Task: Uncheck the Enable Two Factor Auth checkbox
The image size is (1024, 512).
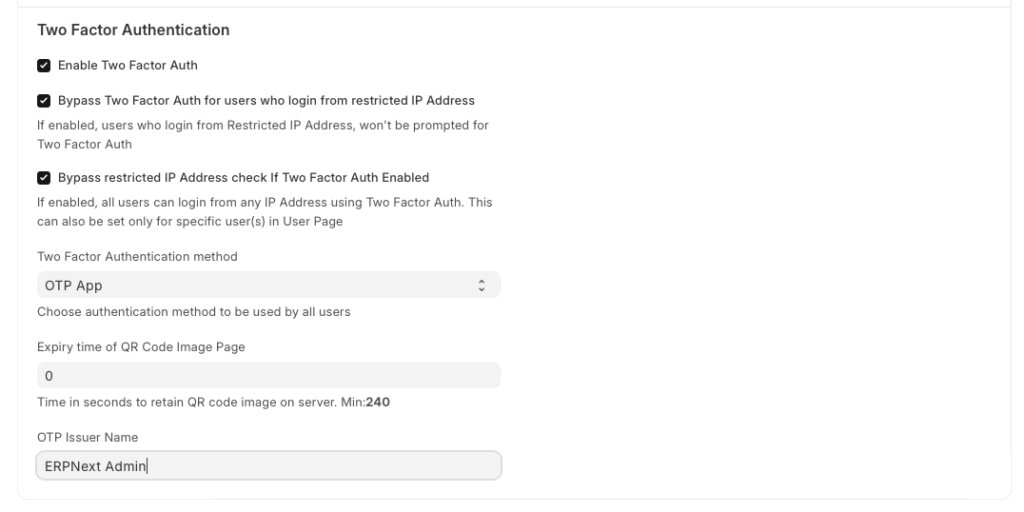Action: click(x=43, y=66)
